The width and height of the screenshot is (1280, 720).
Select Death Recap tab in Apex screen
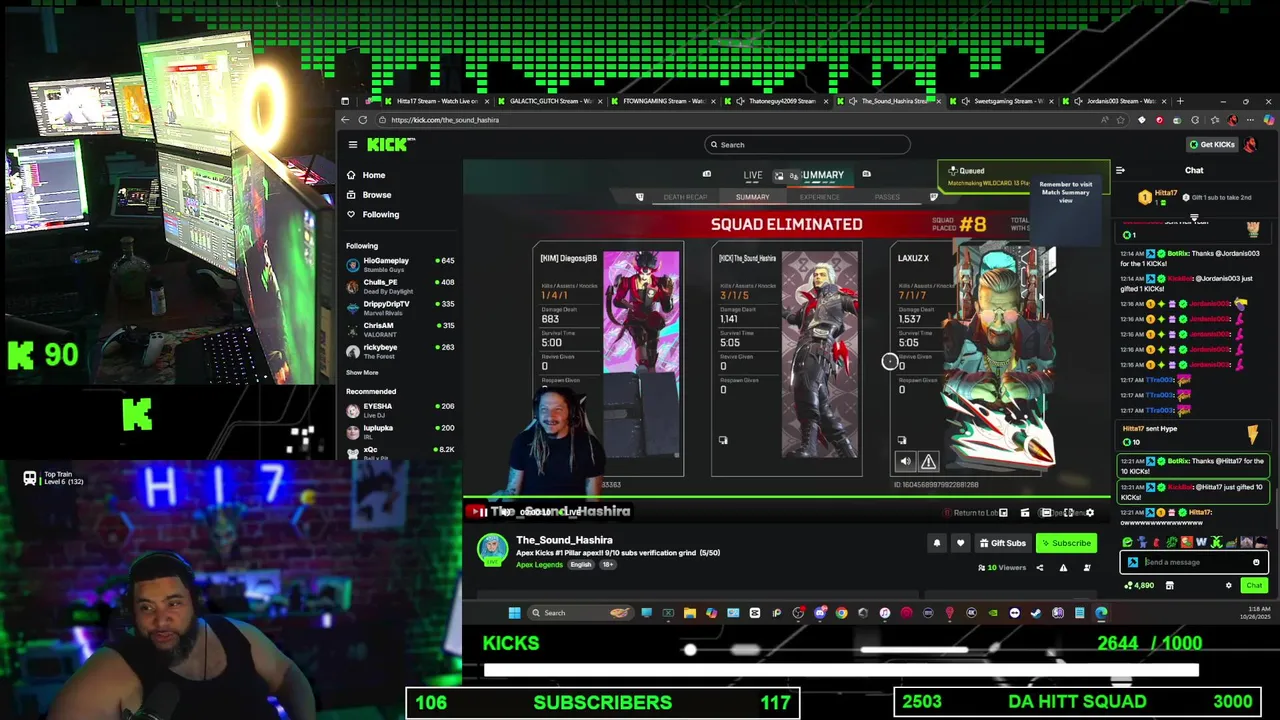click(x=685, y=197)
